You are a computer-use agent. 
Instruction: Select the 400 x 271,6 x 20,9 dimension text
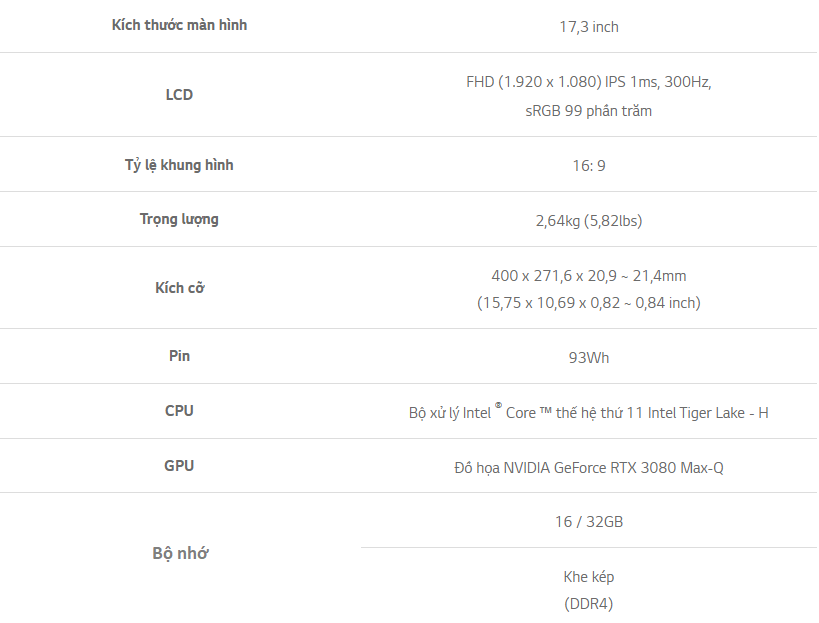click(x=554, y=276)
